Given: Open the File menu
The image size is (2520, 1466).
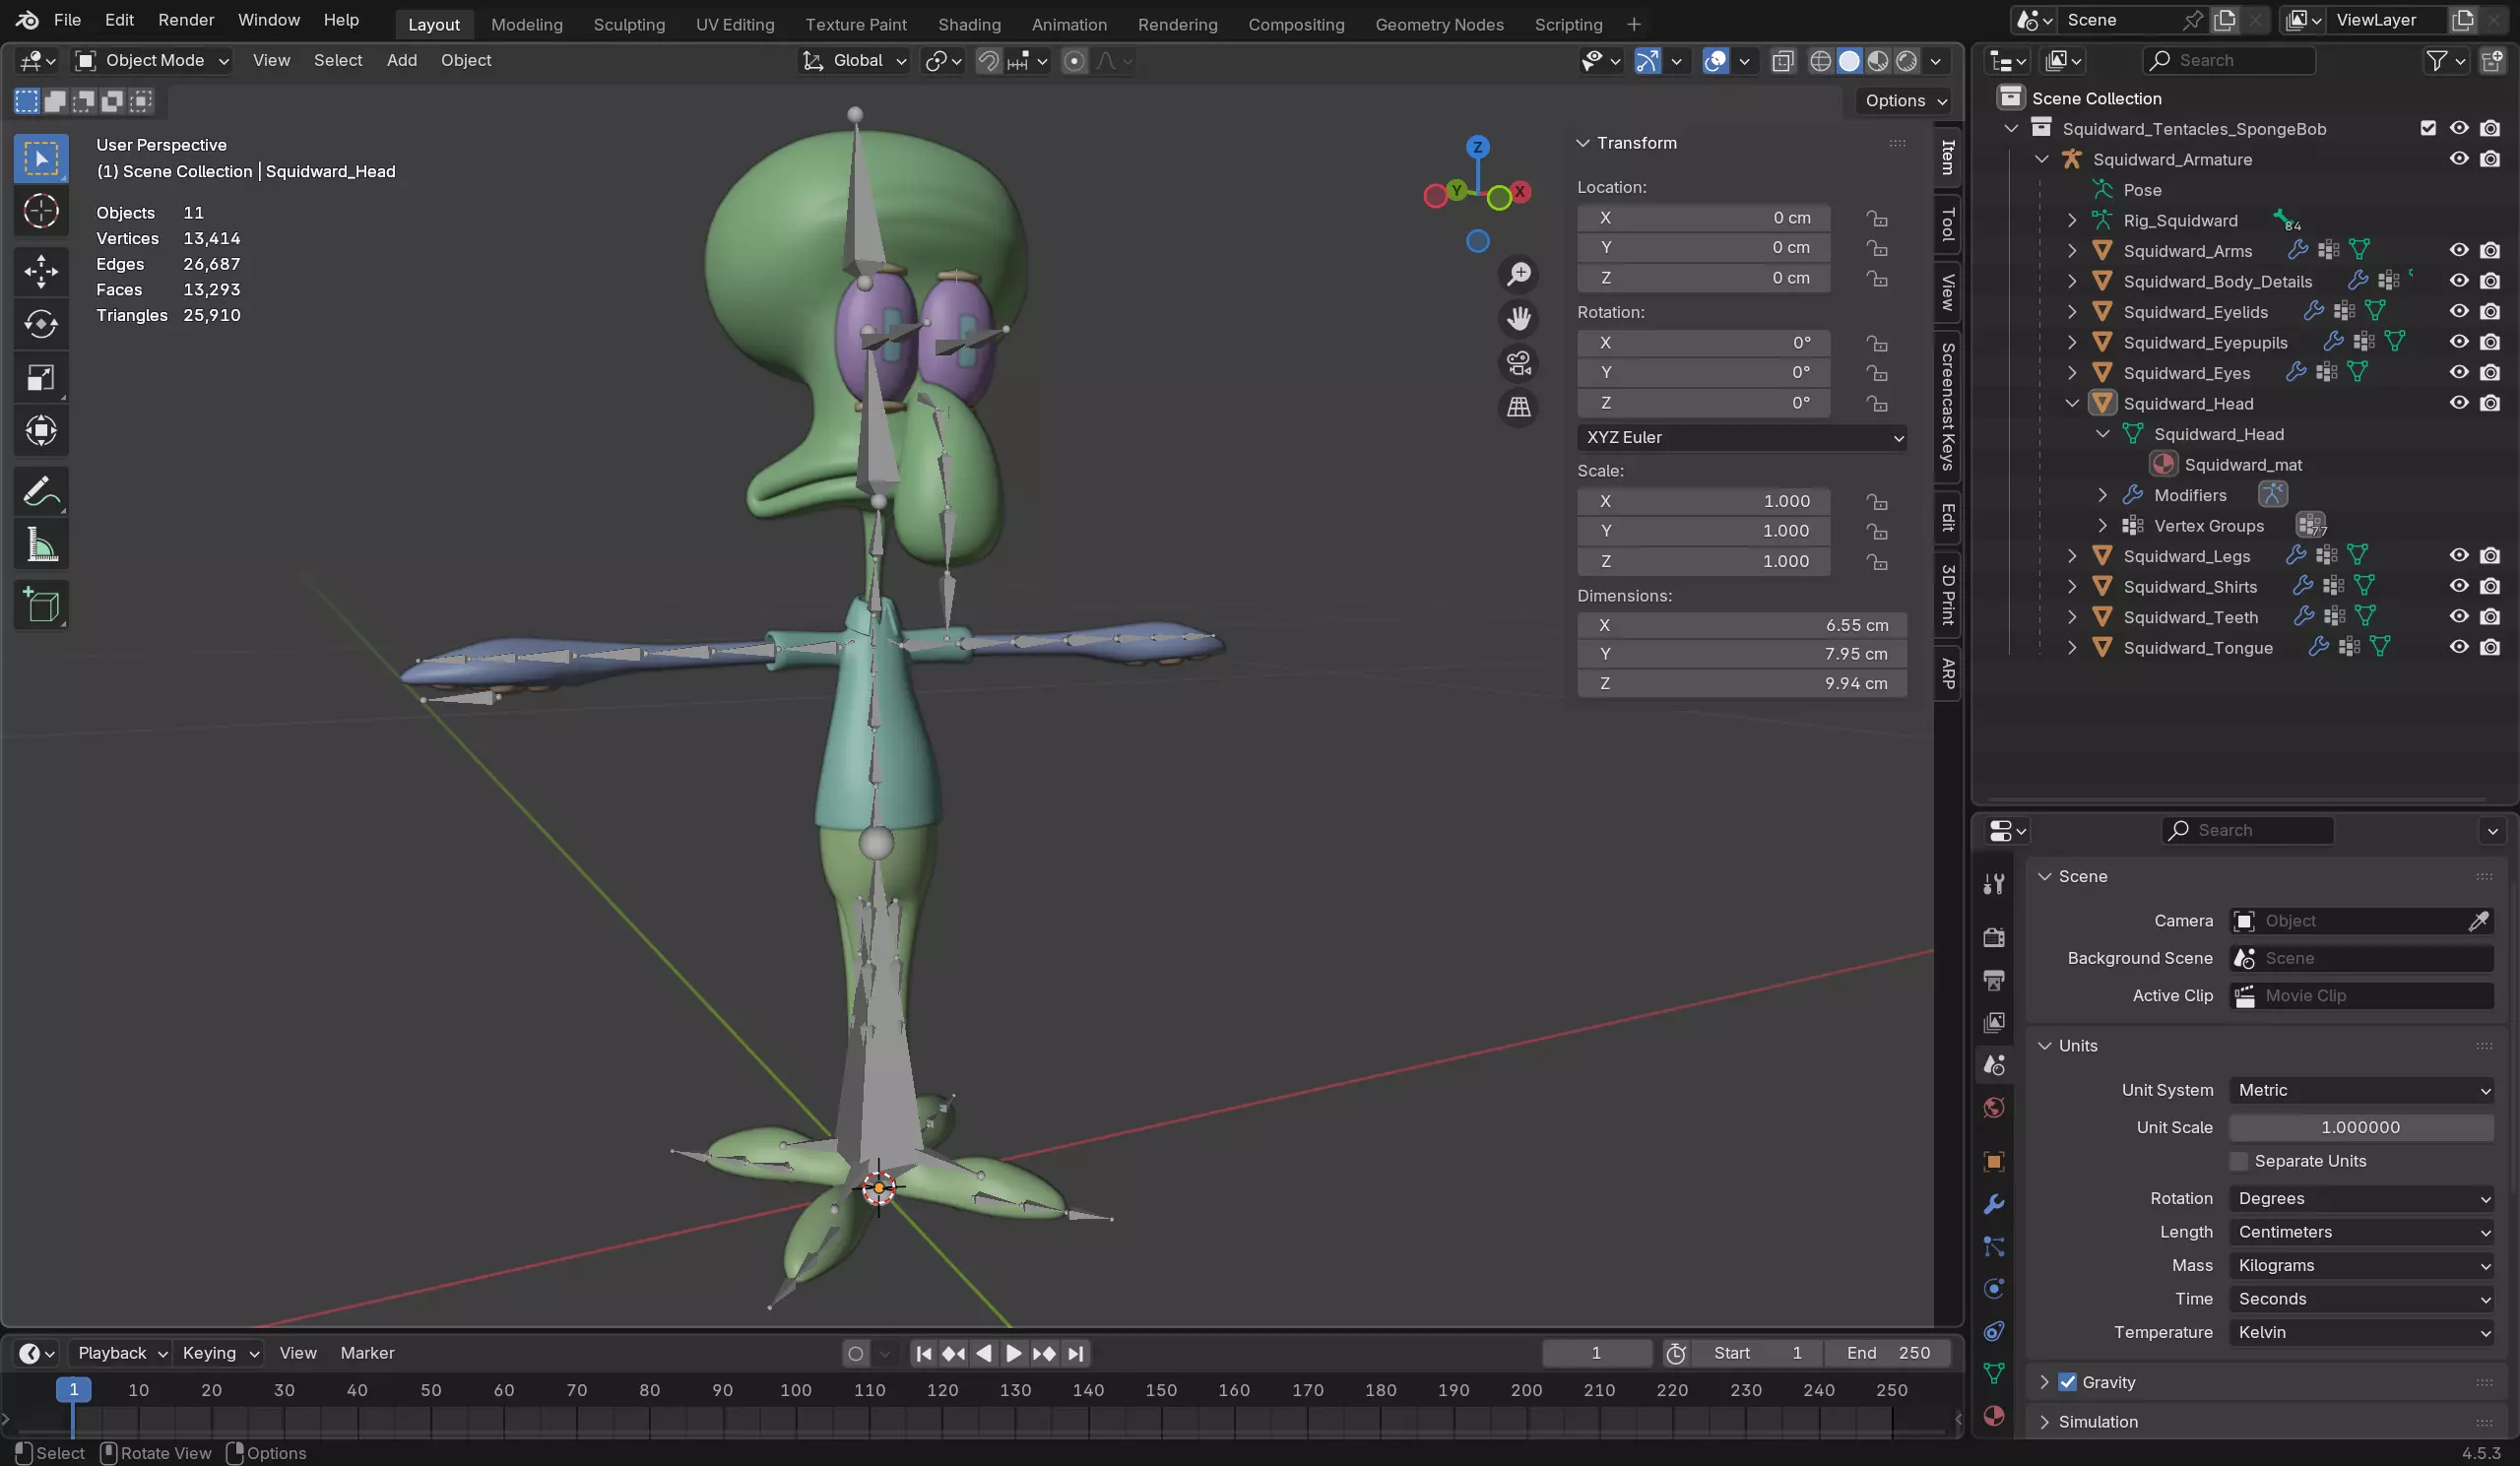Looking at the screenshot, I should click(x=67, y=20).
